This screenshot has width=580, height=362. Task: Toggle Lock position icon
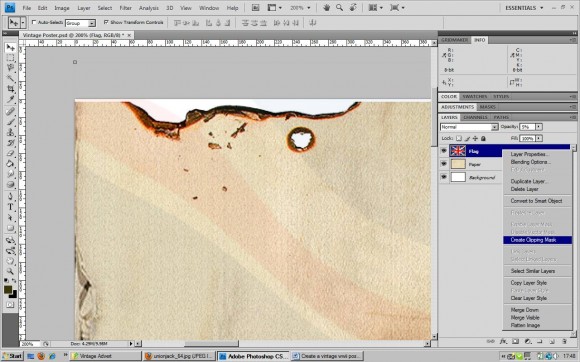475,138
